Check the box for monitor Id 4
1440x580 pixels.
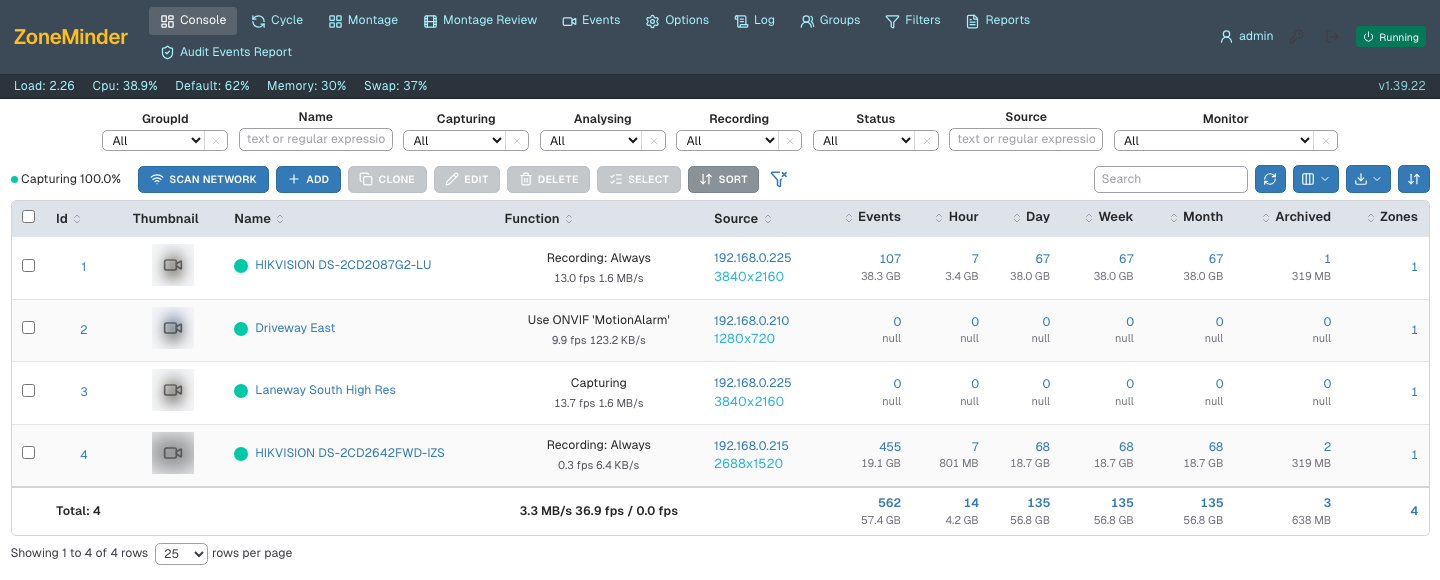tap(28, 453)
